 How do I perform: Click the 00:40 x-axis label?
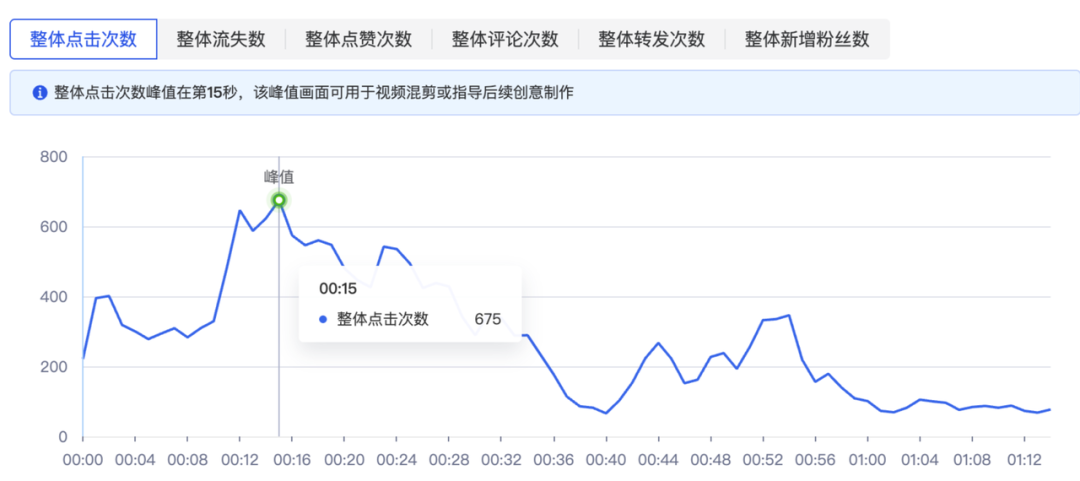(606, 460)
